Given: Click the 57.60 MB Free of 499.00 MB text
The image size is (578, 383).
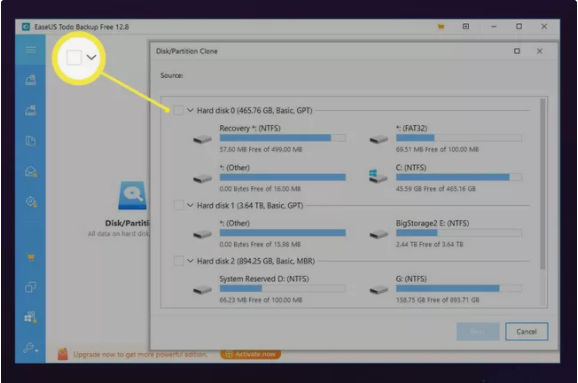Looking at the screenshot, I should point(261,149).
